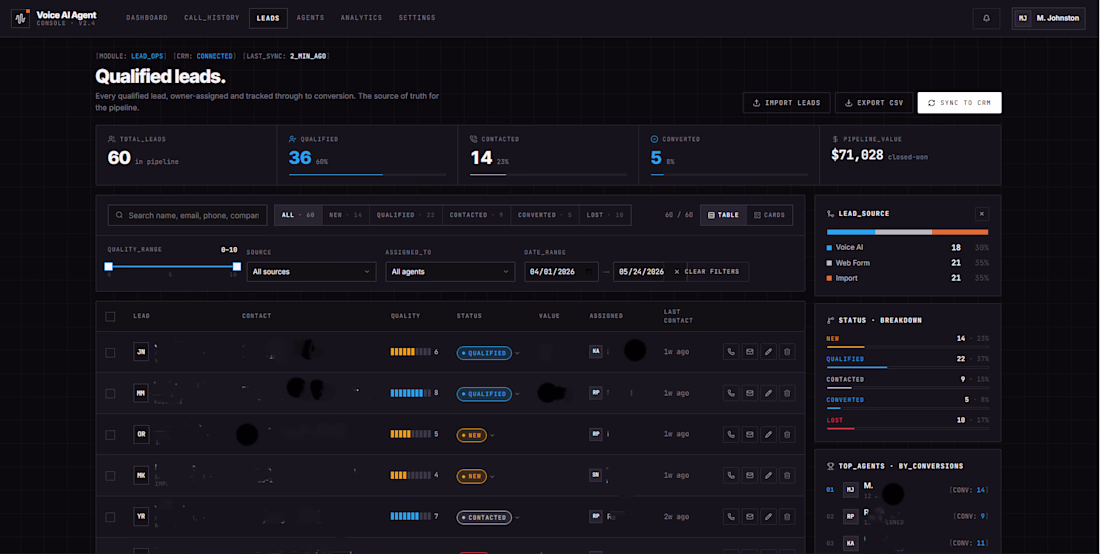Check the box for the JN lead row
Screen dimensions: 1100x554
[110, 352]
